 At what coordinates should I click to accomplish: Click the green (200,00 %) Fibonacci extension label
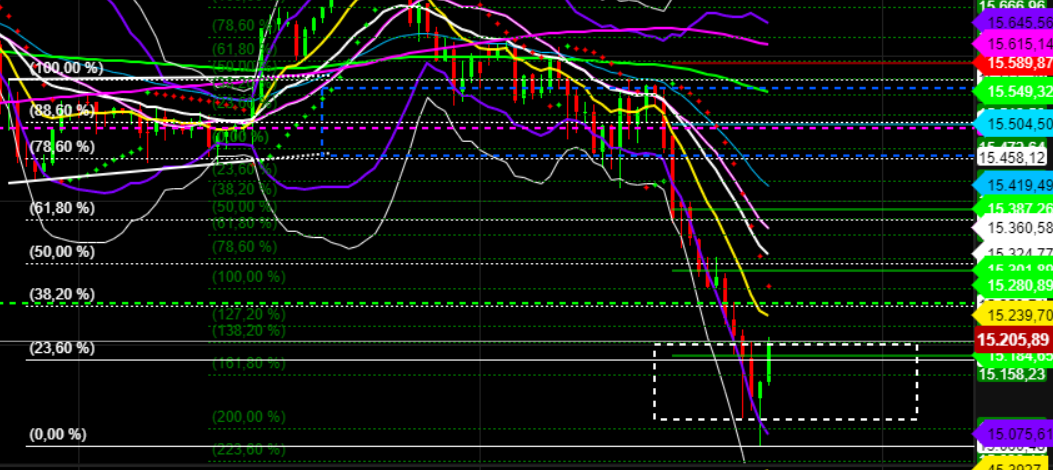(248, 416)
